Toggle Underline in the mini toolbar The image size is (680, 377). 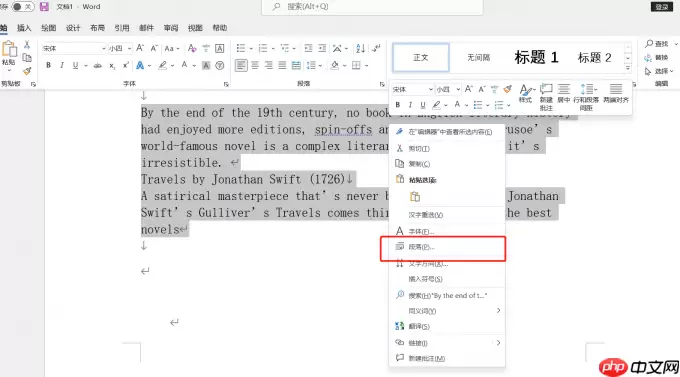pos(423,105)
